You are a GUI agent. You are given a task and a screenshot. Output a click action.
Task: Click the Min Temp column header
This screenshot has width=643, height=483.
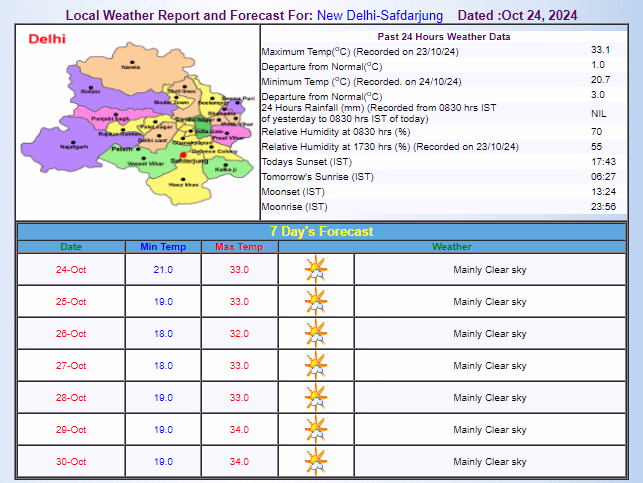pyautogui.click(x=163, y=246)
